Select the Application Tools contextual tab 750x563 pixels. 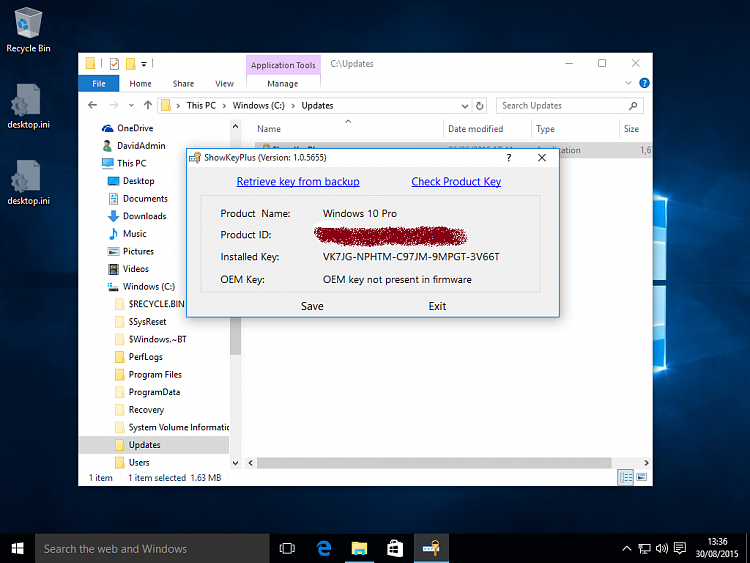[x=283, y=65]
